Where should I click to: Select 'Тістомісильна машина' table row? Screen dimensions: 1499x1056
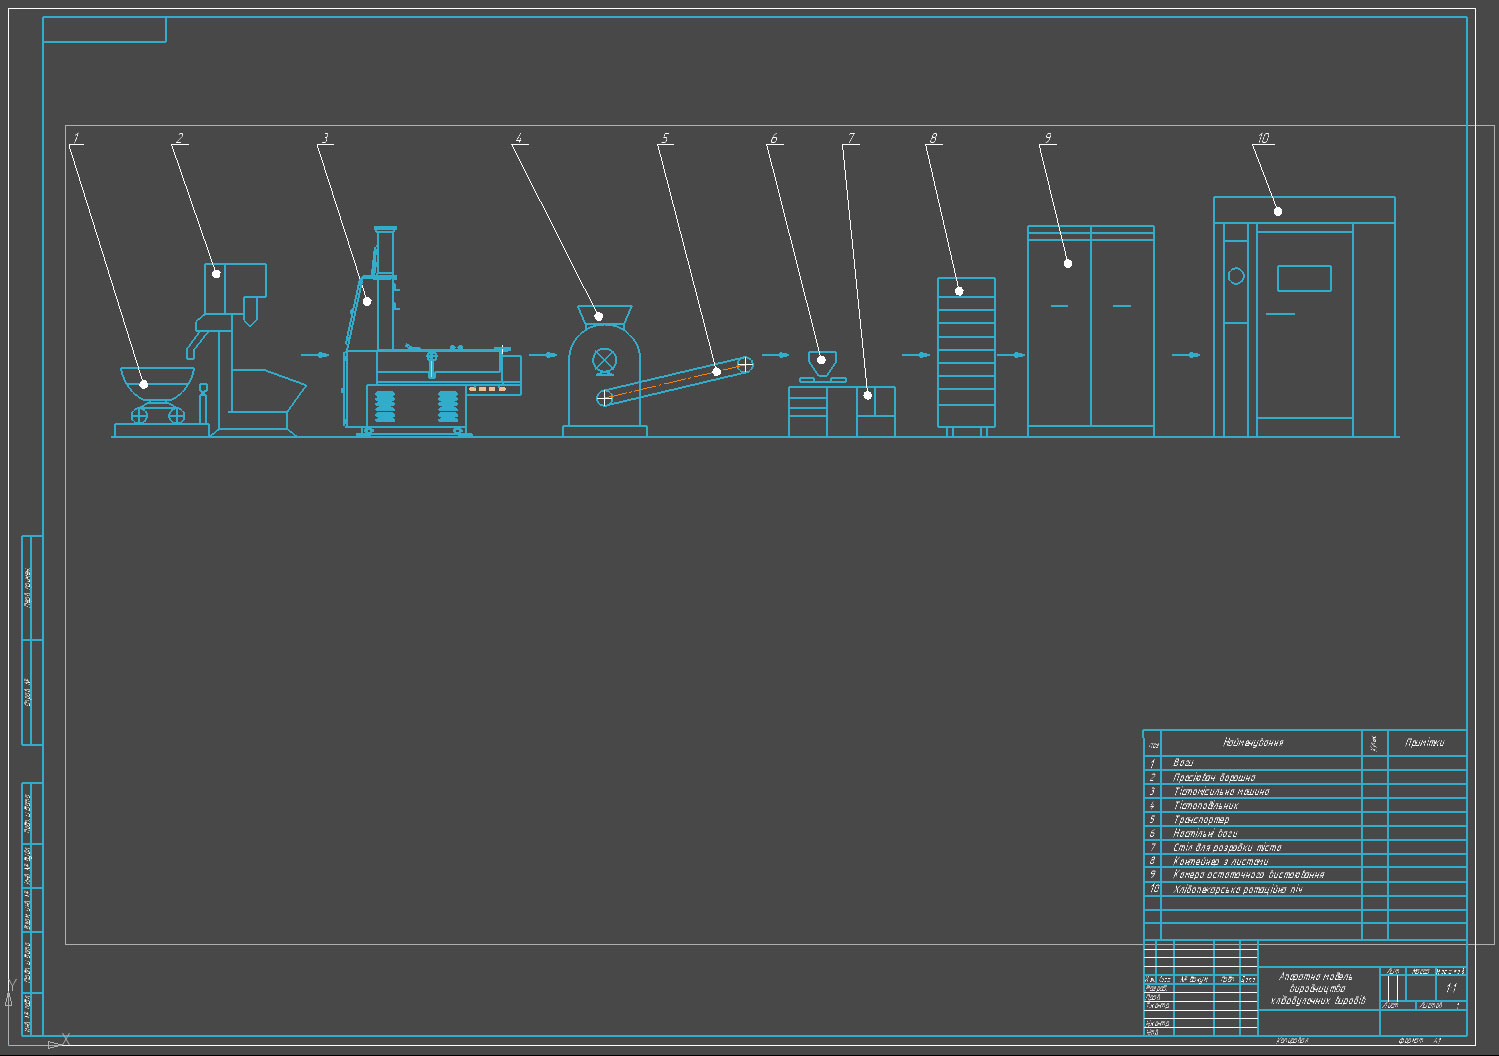click(1221, 791)
